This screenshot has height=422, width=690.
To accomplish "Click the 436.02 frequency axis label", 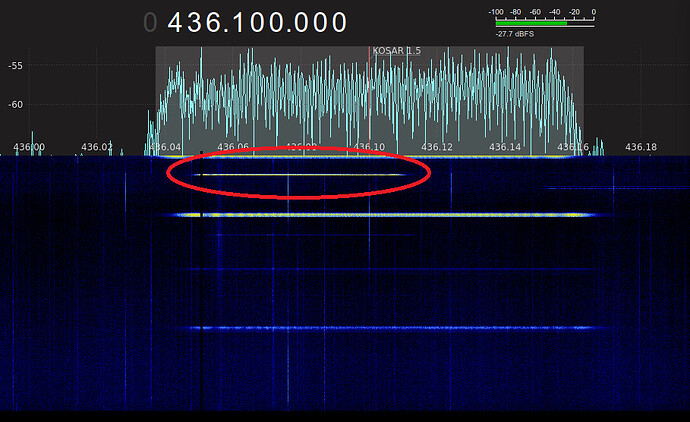I will point(97,147).
